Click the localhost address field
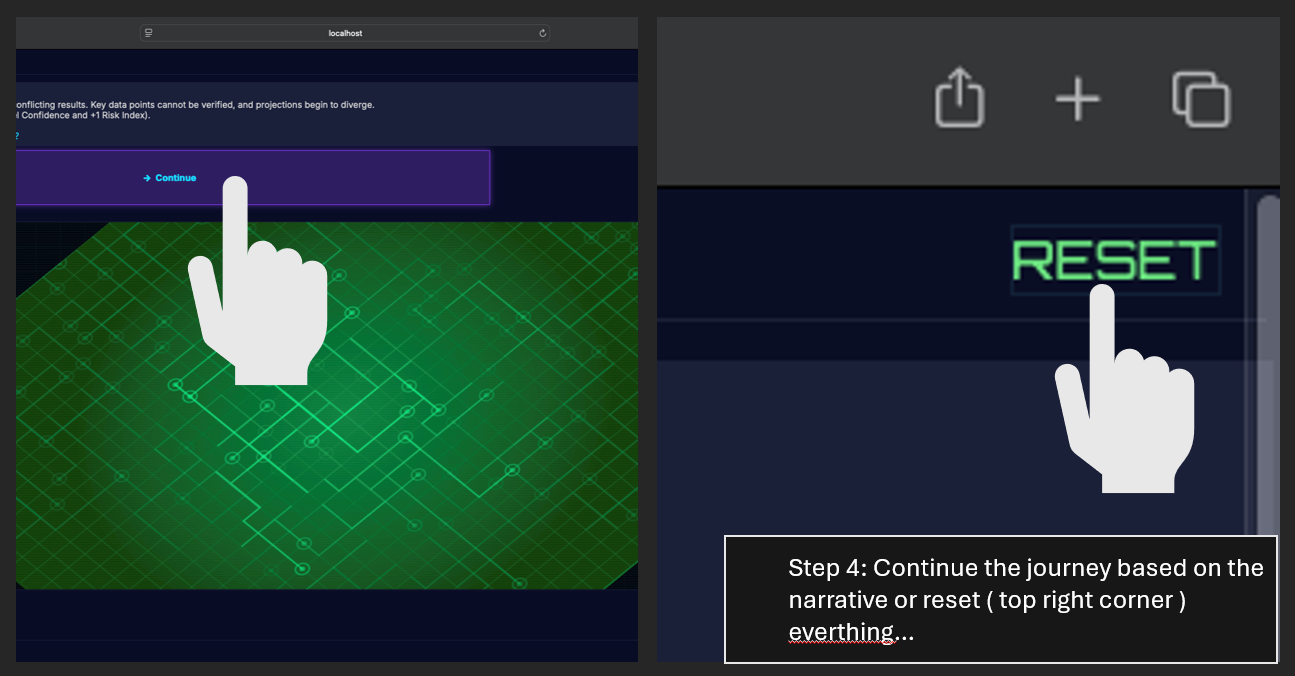This screenshot has height=676, width=1295. click(x=343, y=32)
